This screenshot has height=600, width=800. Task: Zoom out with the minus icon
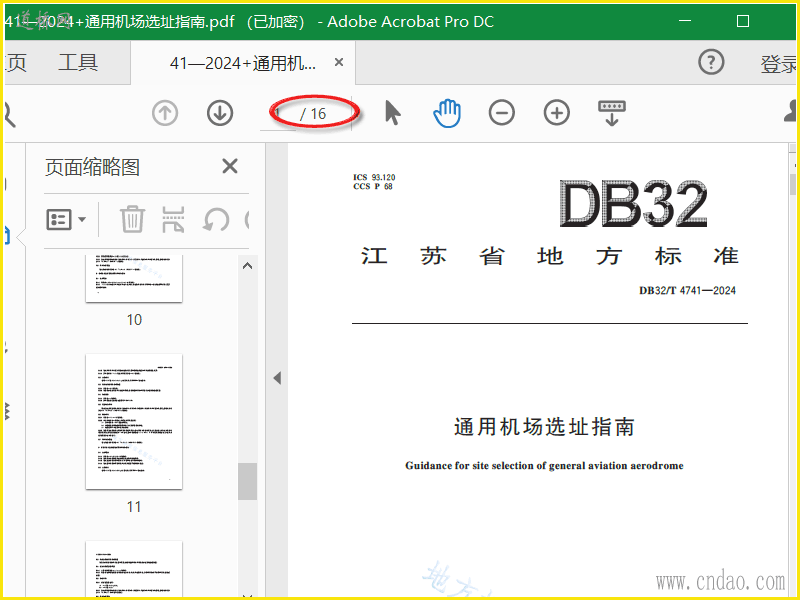coord(502,113)
